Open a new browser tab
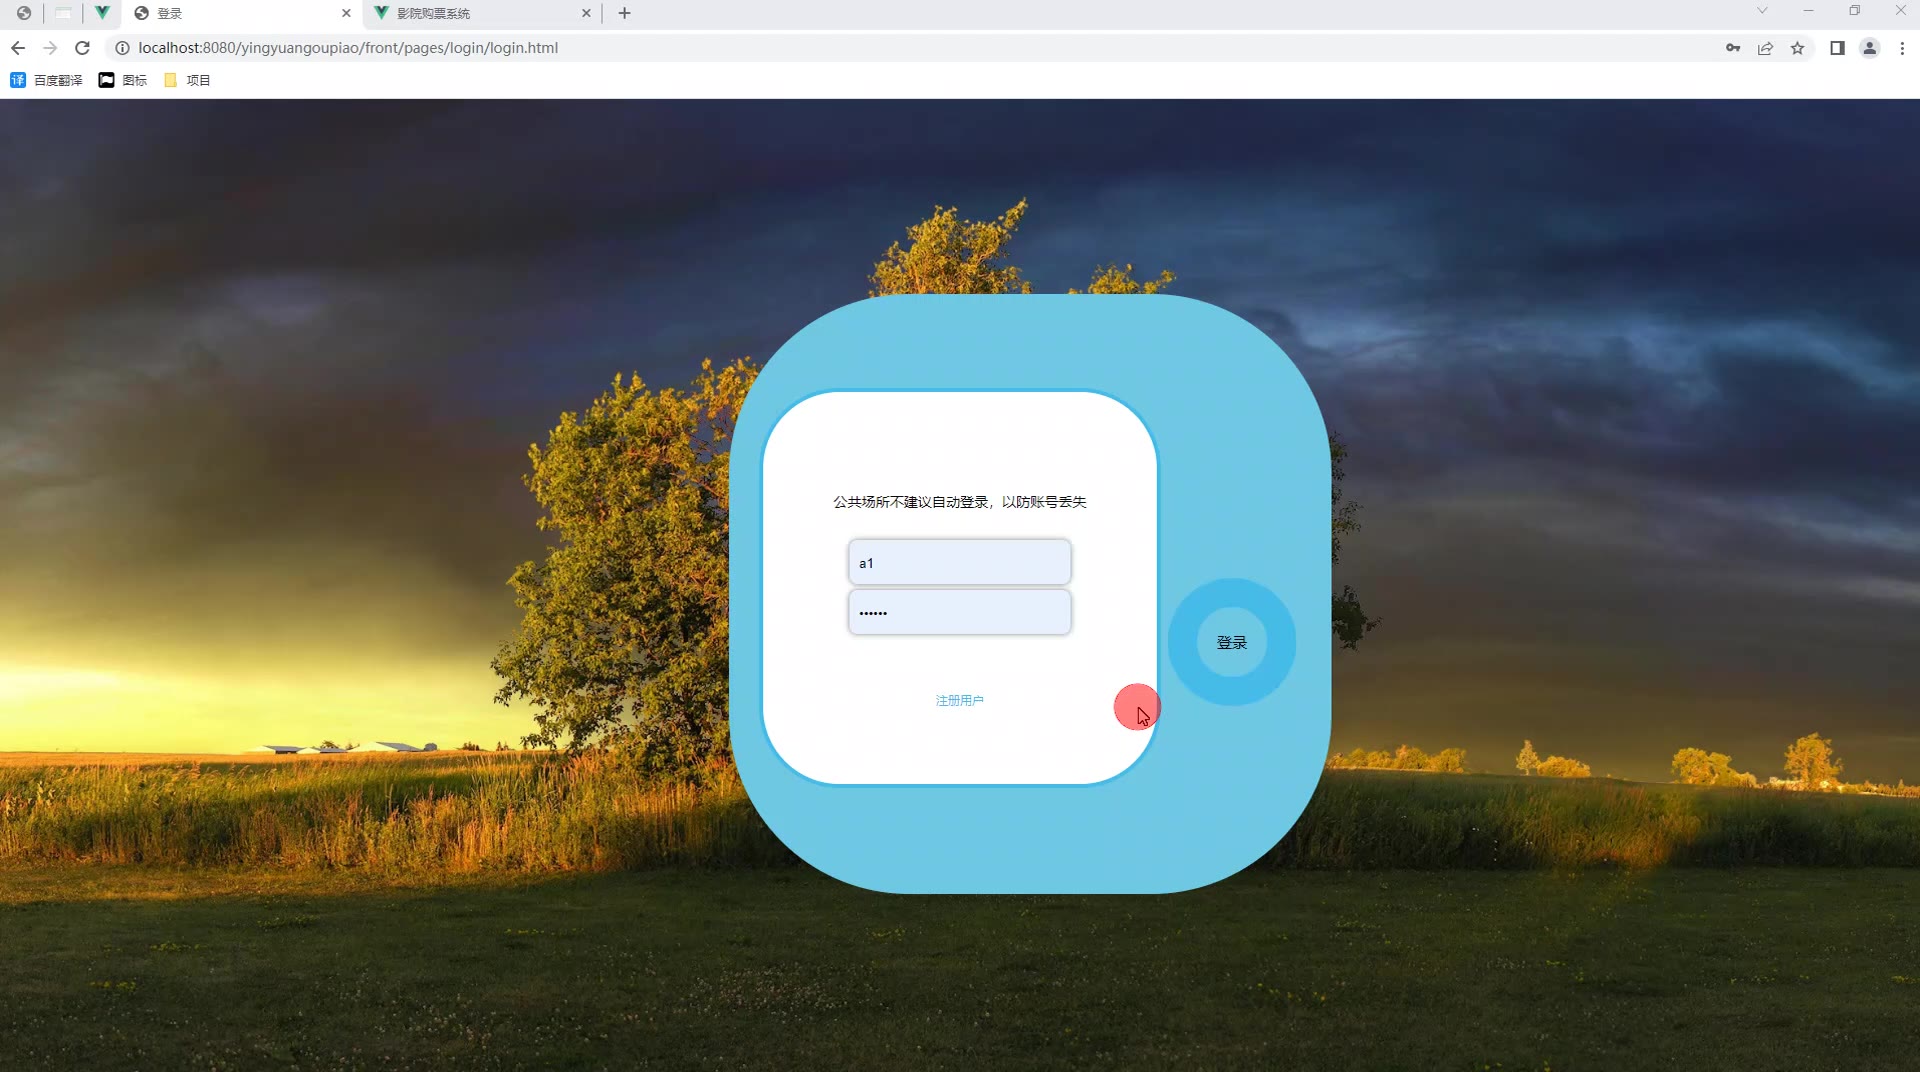 (x=624, y=13)
